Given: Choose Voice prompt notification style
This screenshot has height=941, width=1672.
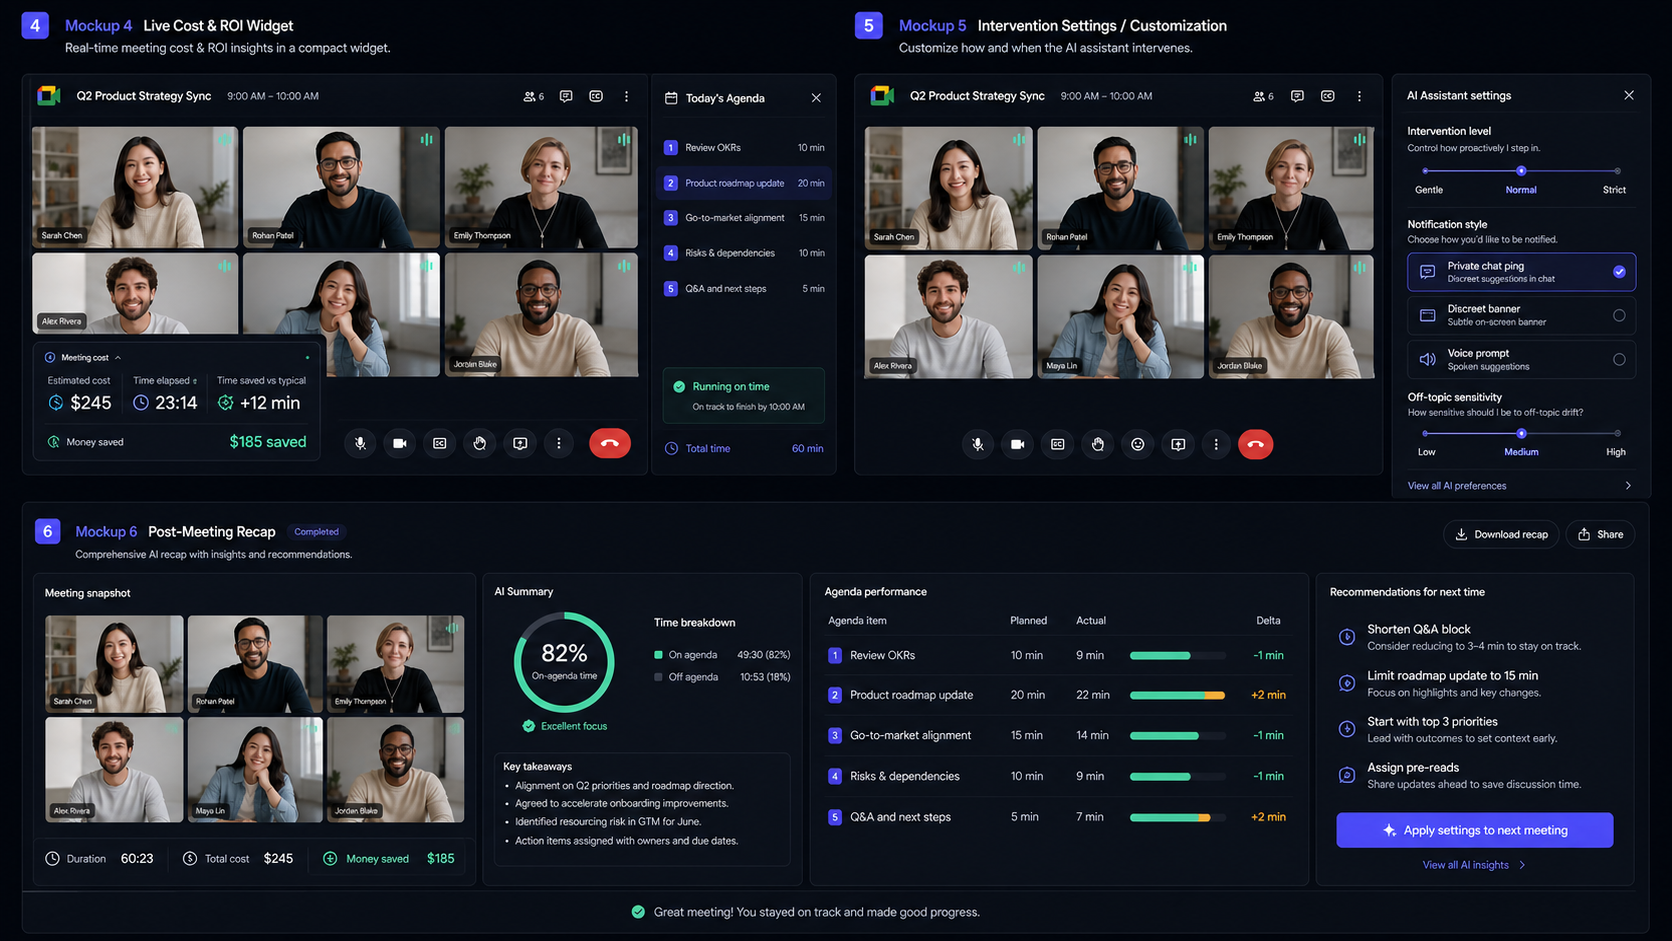Looking at the screenshot, I should pyautogui.click(x=1521, y=359).
